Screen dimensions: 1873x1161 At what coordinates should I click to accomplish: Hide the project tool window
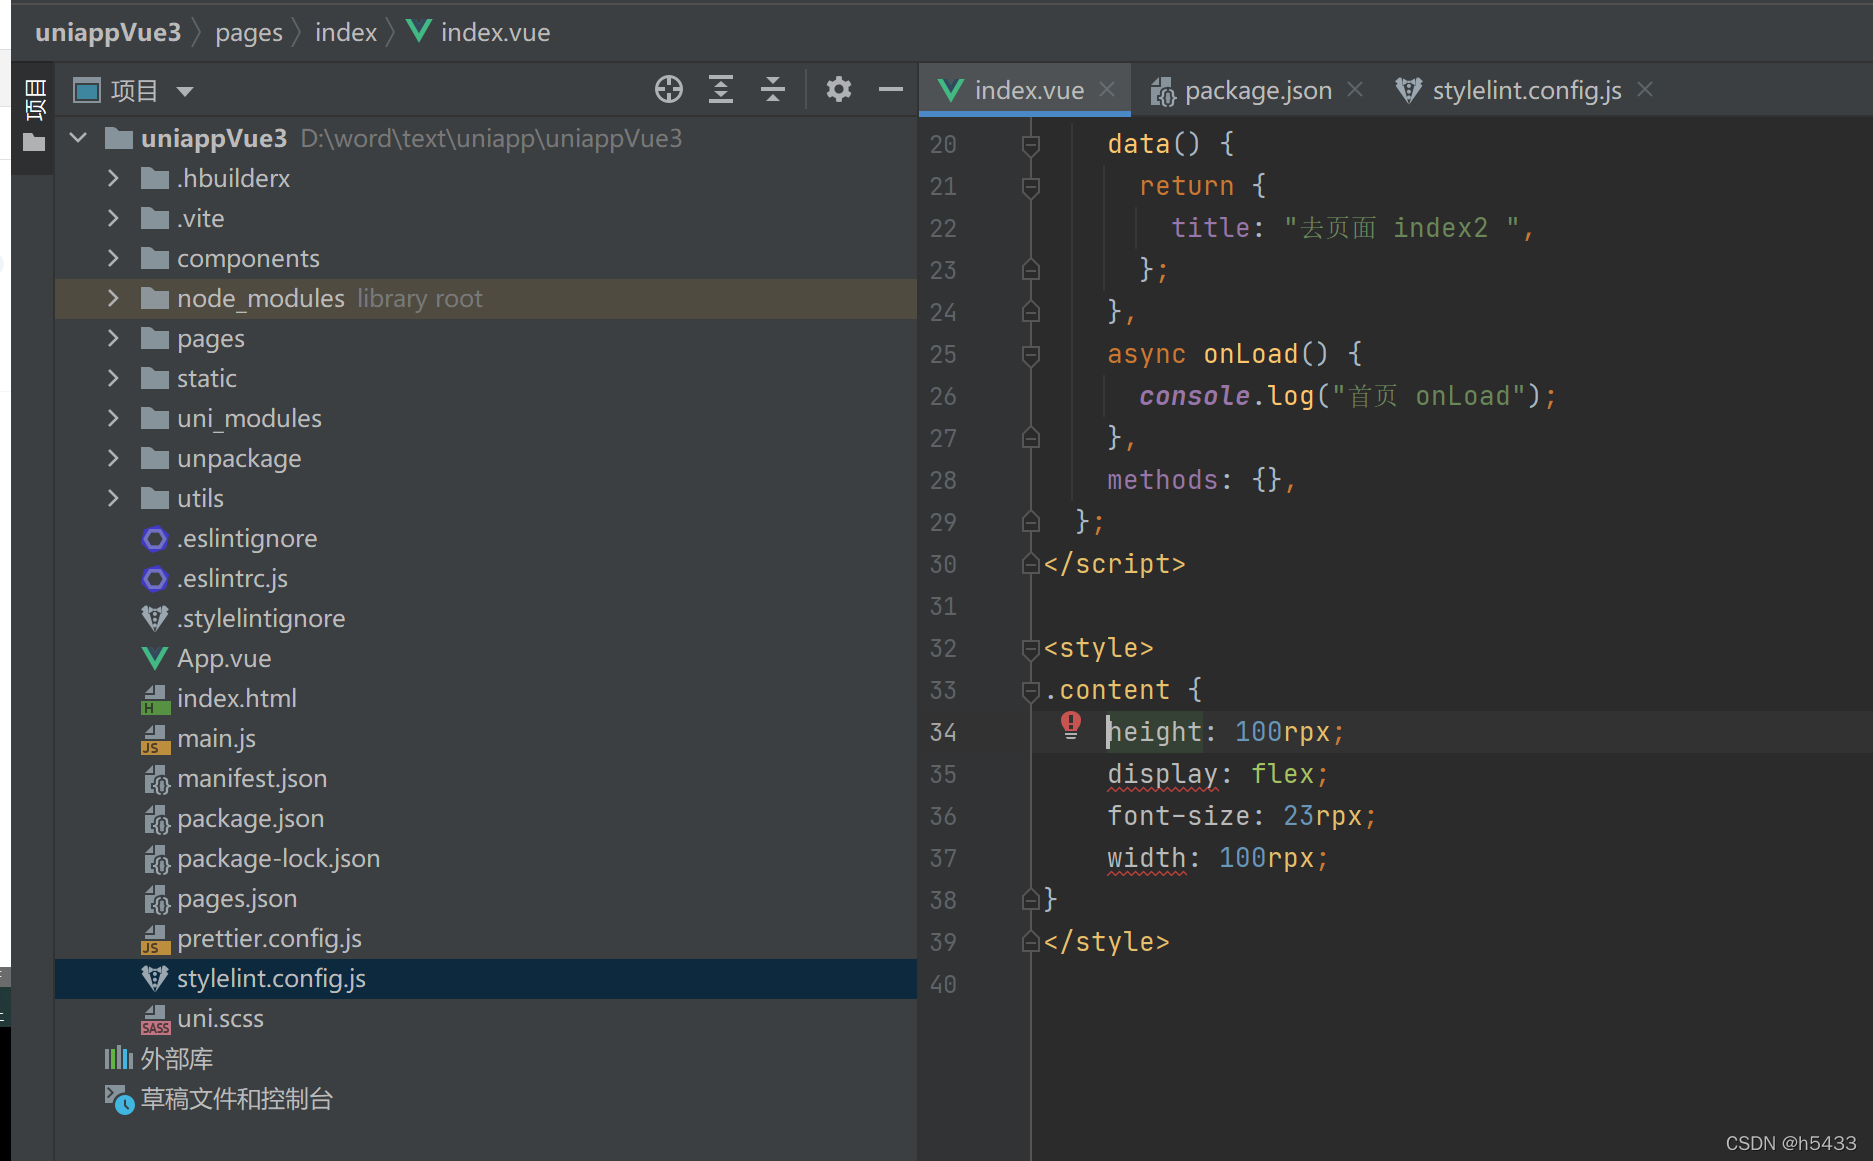point(891,90)
